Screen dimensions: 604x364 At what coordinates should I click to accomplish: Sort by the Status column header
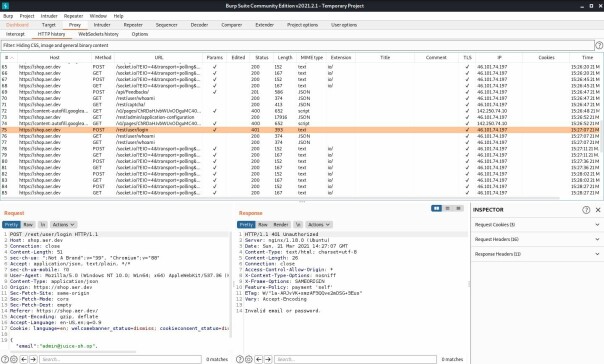(262, 57)
